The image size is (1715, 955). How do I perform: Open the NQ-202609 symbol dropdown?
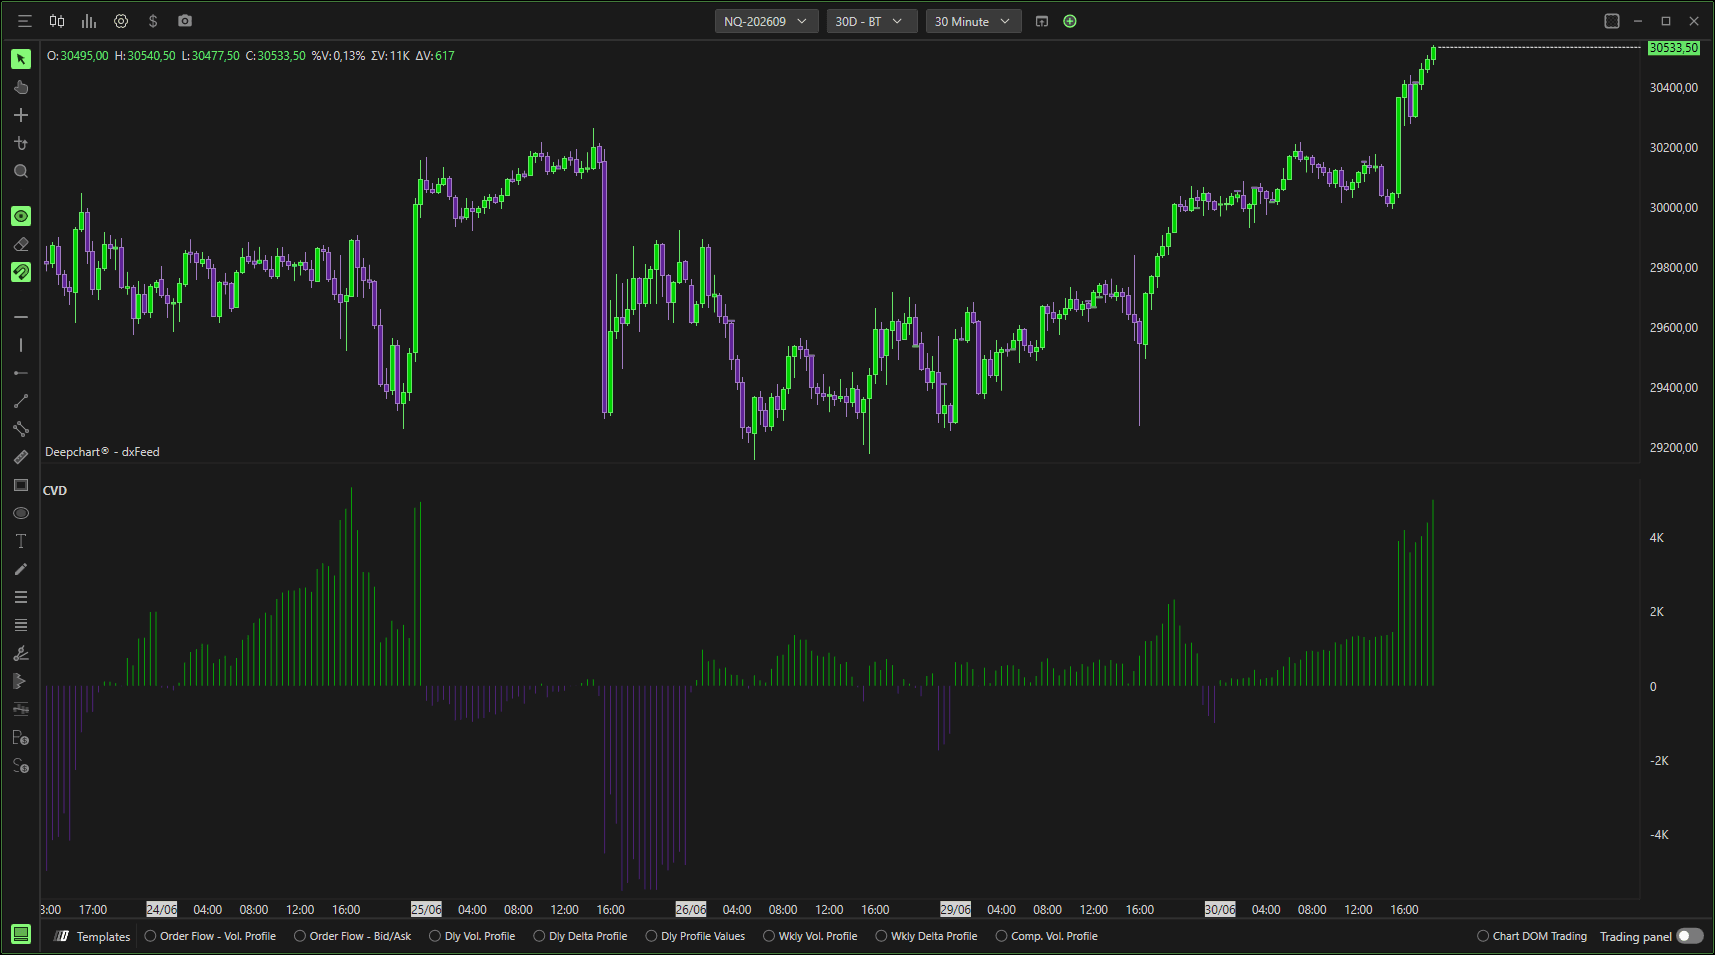point(766,21)
